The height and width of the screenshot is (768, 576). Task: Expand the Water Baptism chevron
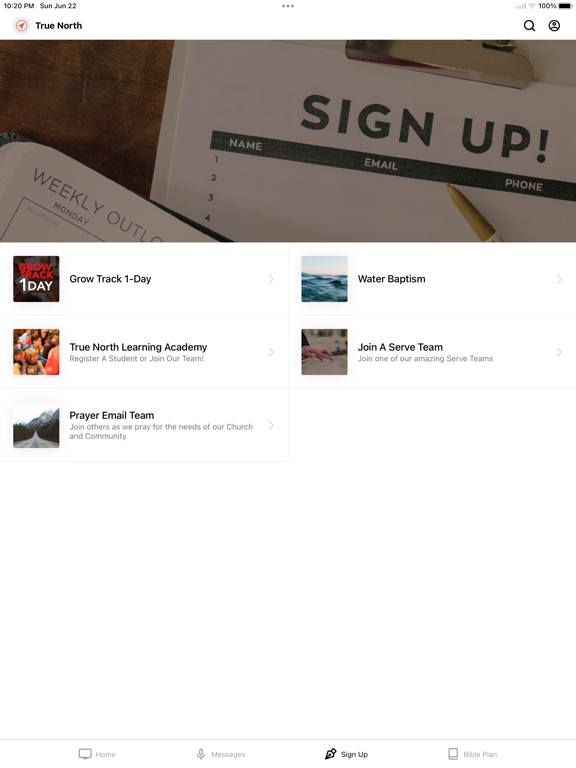[559, 279]
